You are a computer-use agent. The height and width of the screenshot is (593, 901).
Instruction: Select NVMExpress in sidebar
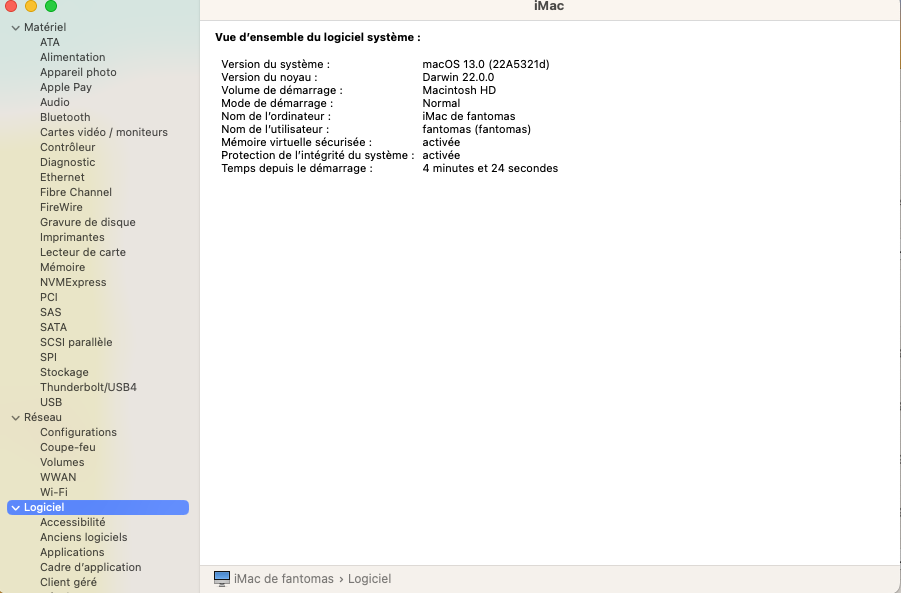pos(73,282)
